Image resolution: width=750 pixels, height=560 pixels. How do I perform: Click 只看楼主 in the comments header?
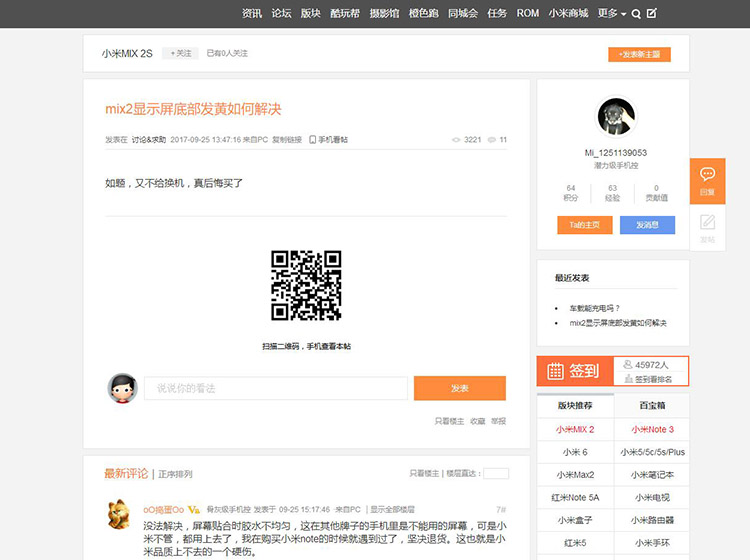424,473
